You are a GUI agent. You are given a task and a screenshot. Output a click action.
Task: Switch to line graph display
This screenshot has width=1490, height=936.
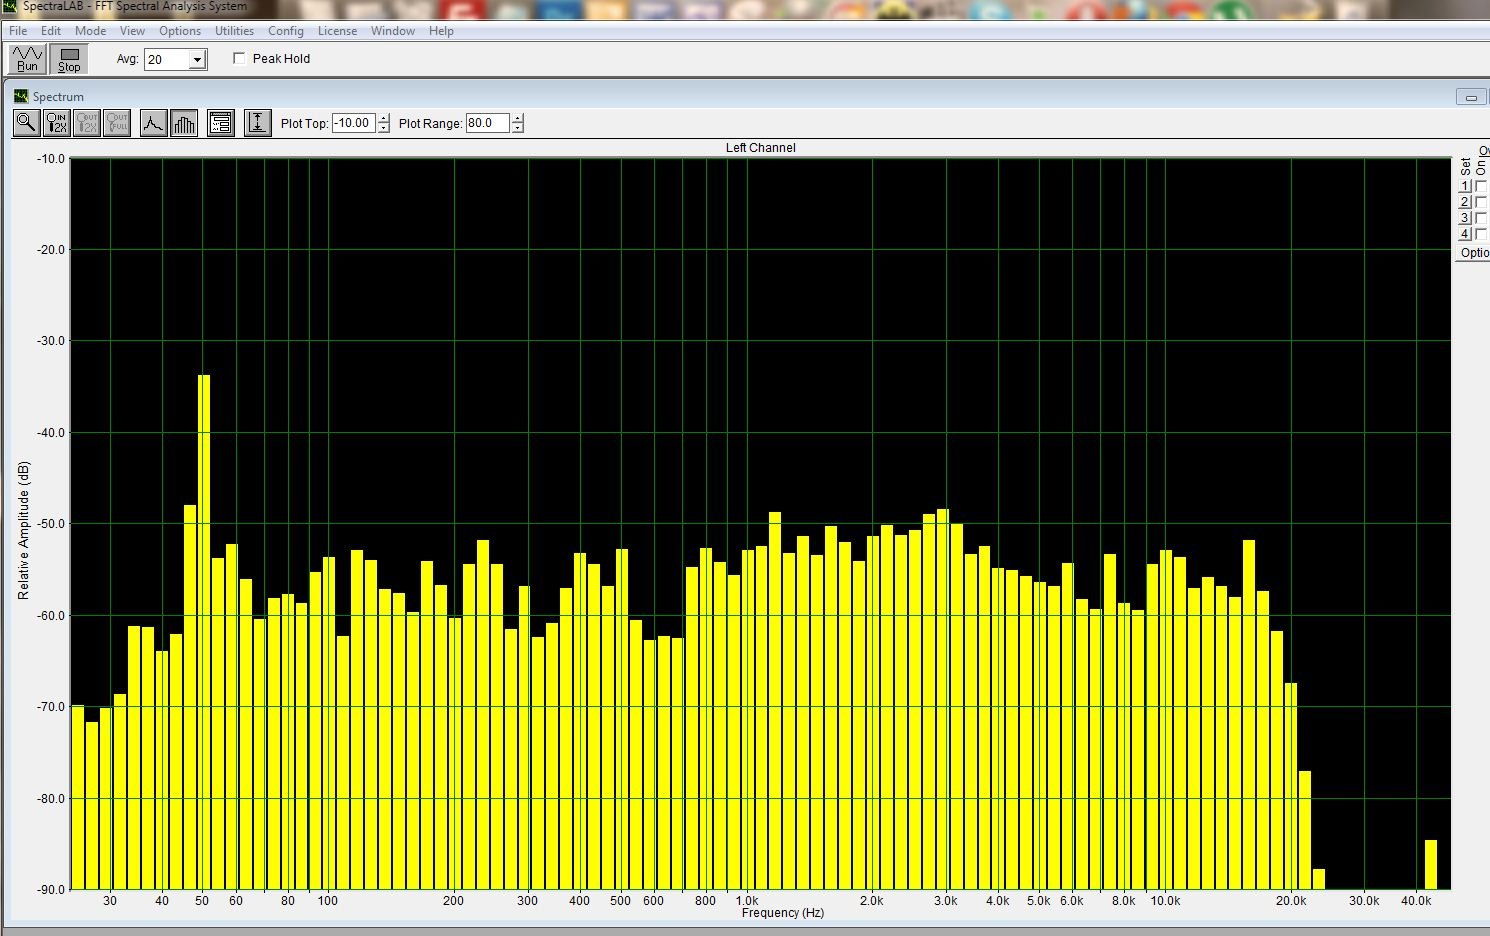pyautogui.click(x=153, y=123)
